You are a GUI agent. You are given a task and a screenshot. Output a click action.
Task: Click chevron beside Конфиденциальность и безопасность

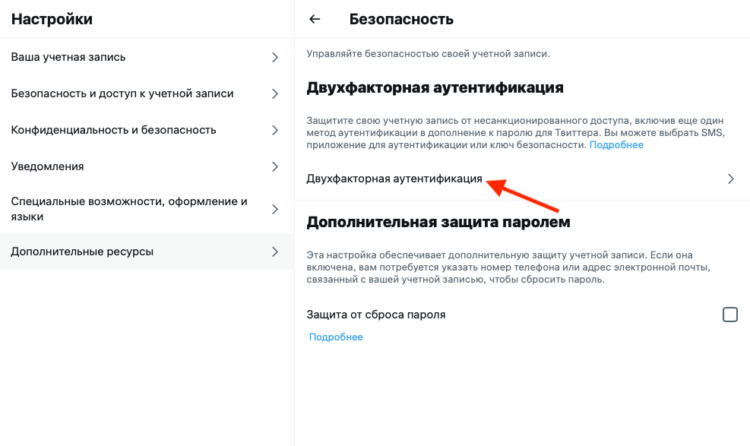(275, 130)
